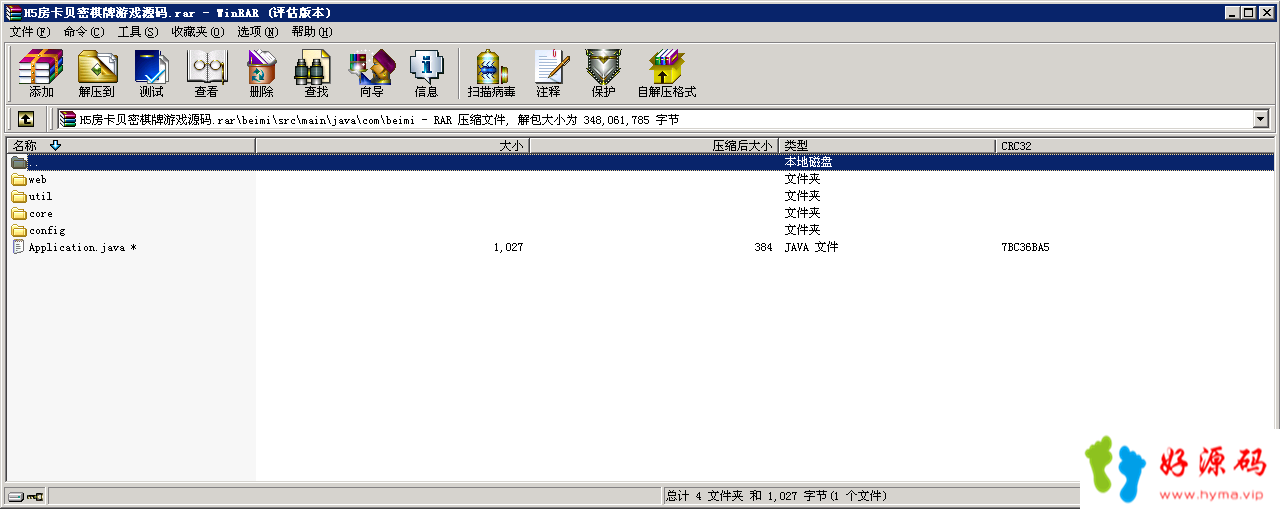The height and width of the screenshot is (509, 1280).
Task: Open the 收藏夹(O) menu
Action: click(197, 32)
